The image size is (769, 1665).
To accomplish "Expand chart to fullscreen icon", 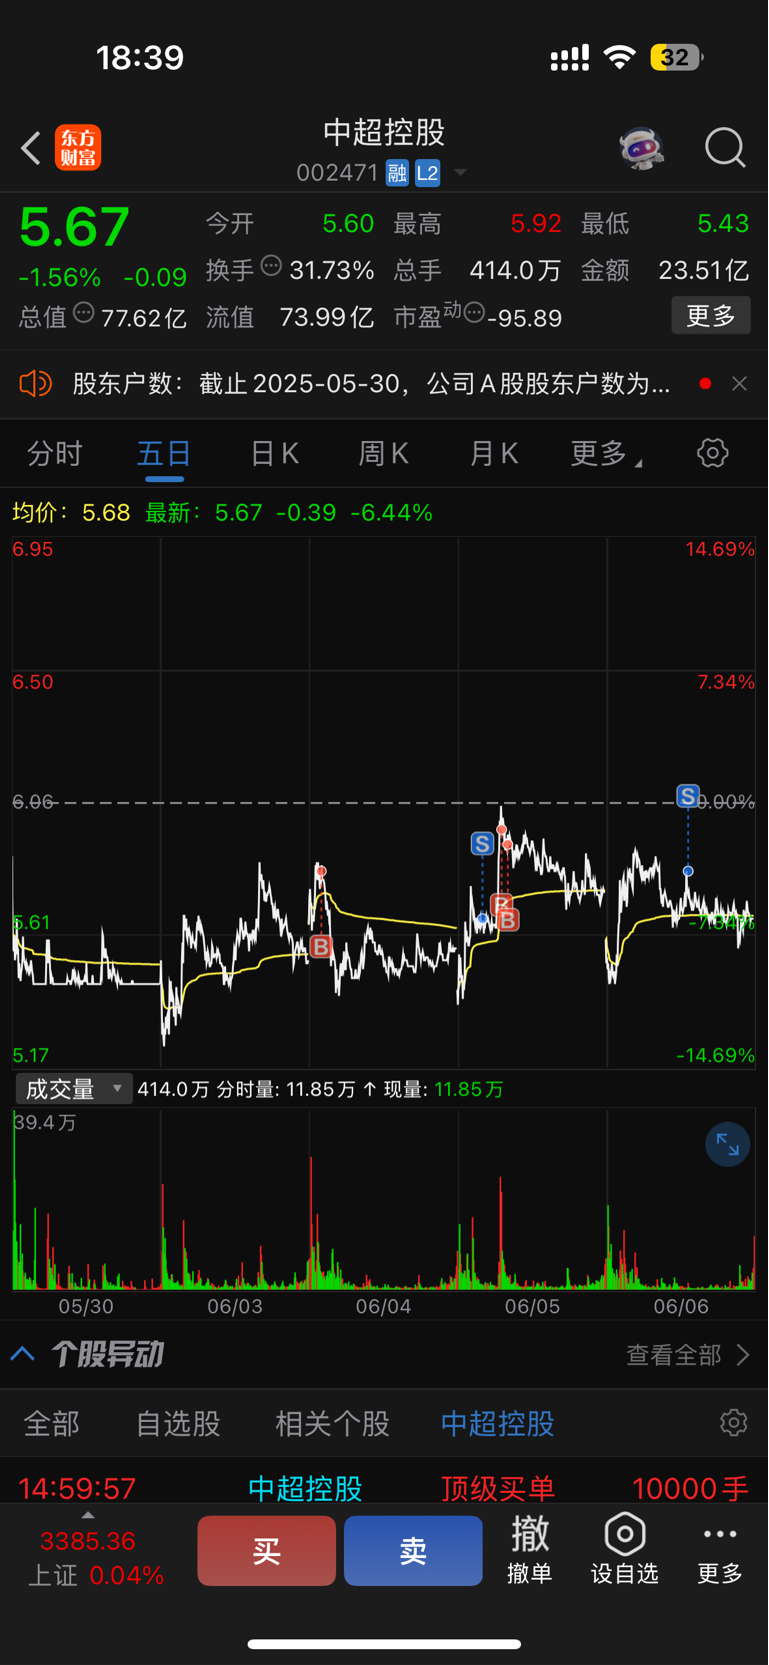I will [x=727, y=1145].
